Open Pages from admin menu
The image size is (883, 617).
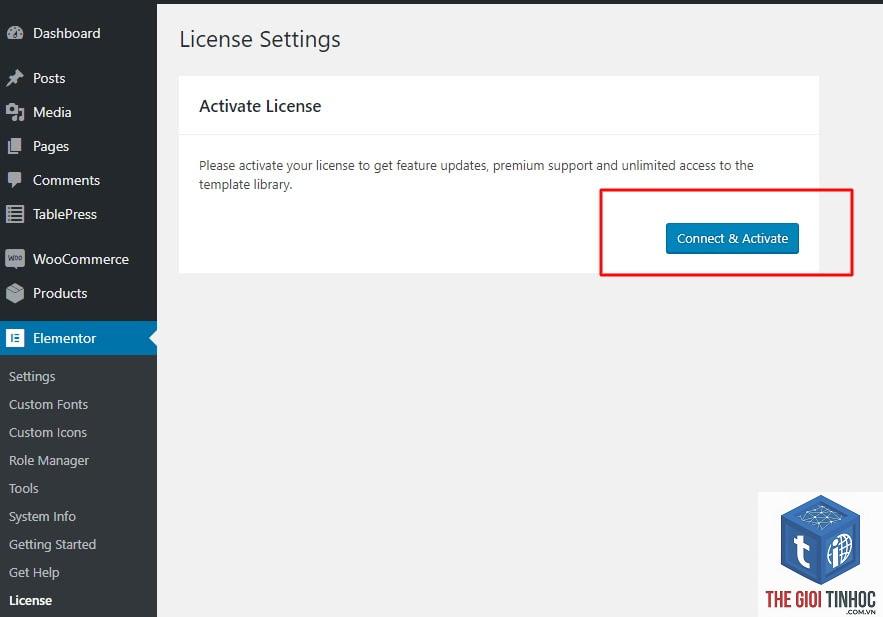pos(51,146)
